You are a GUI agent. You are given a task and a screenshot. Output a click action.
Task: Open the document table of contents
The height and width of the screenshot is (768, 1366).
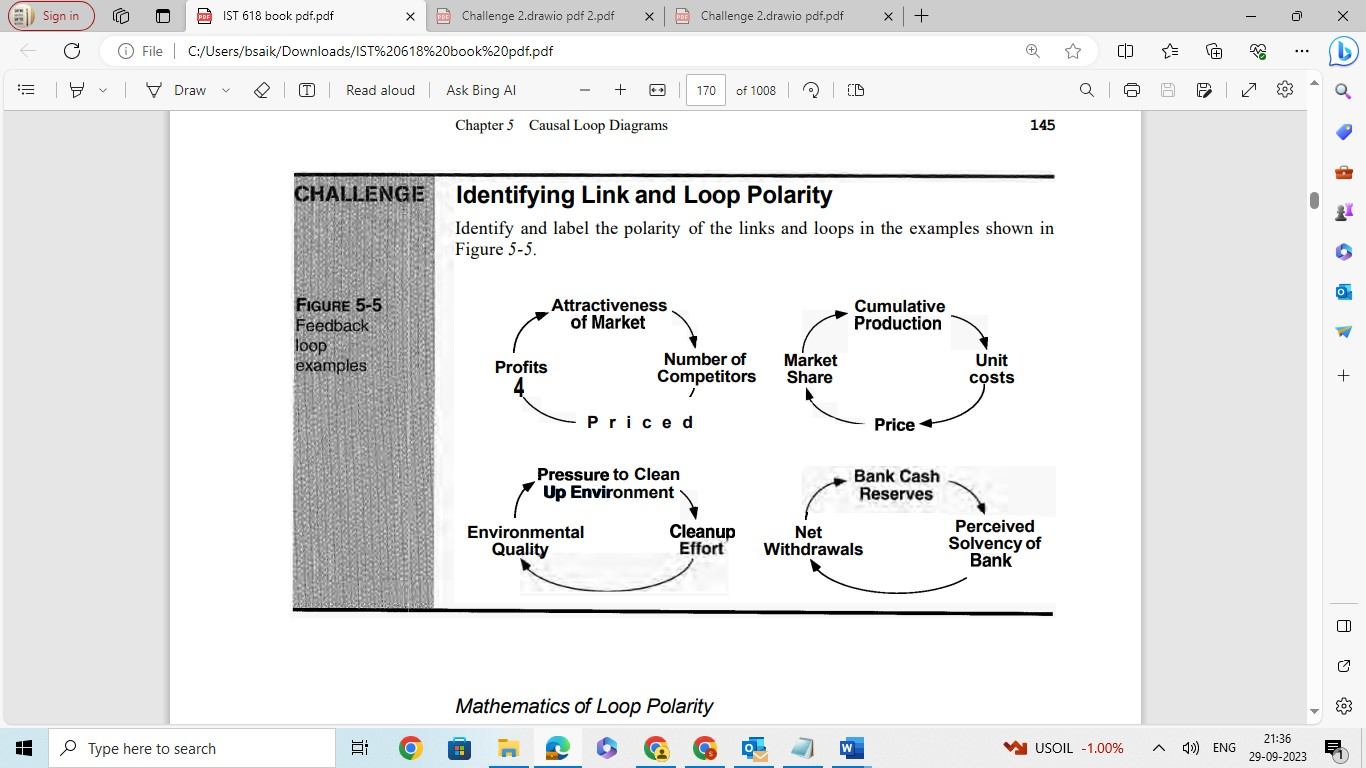pyautogui.click(x=27, y=90)
